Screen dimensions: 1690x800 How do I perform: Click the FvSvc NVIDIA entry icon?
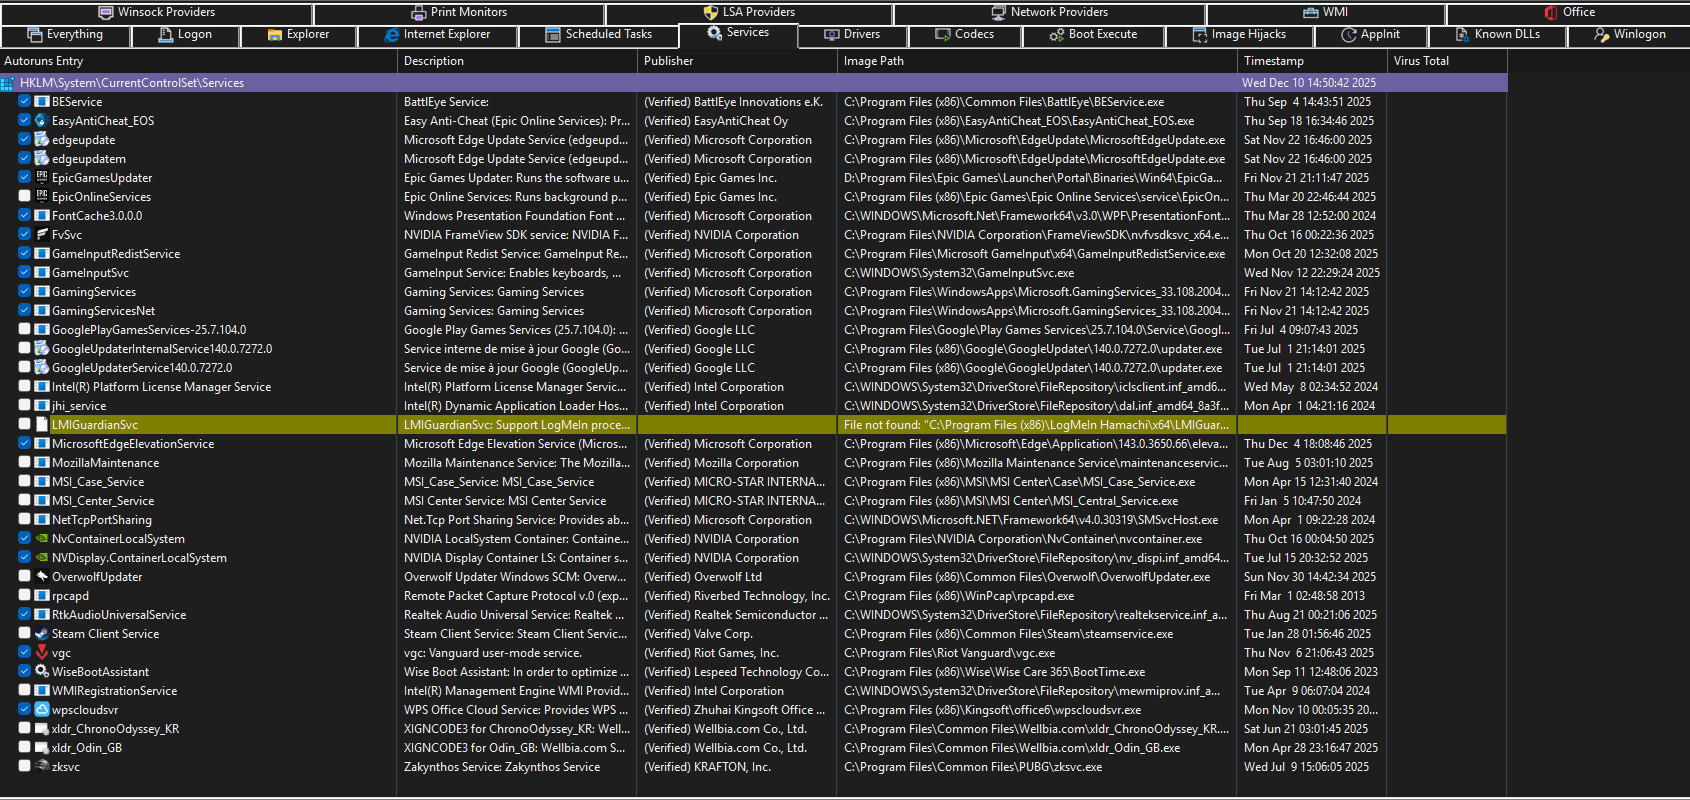(x=42, y=235)
